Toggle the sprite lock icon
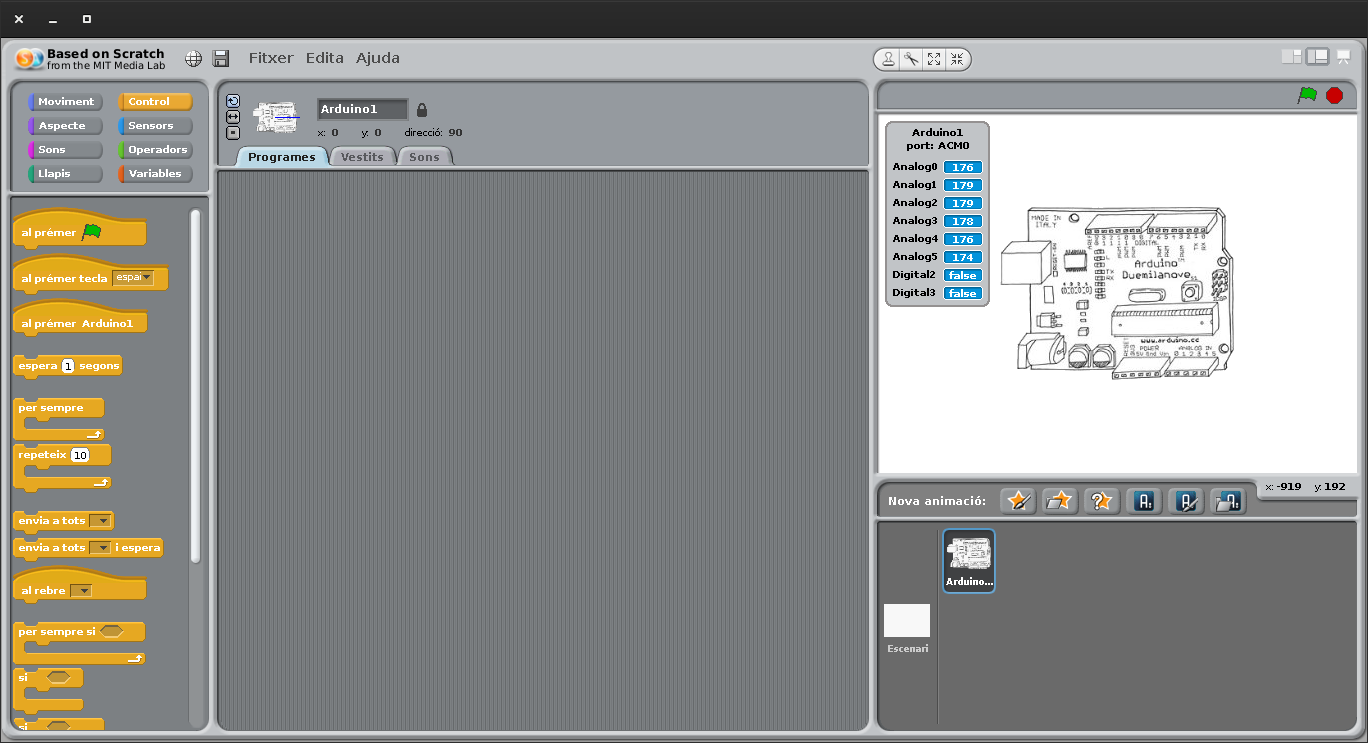The image size is (1368, 743). (422, 110)
